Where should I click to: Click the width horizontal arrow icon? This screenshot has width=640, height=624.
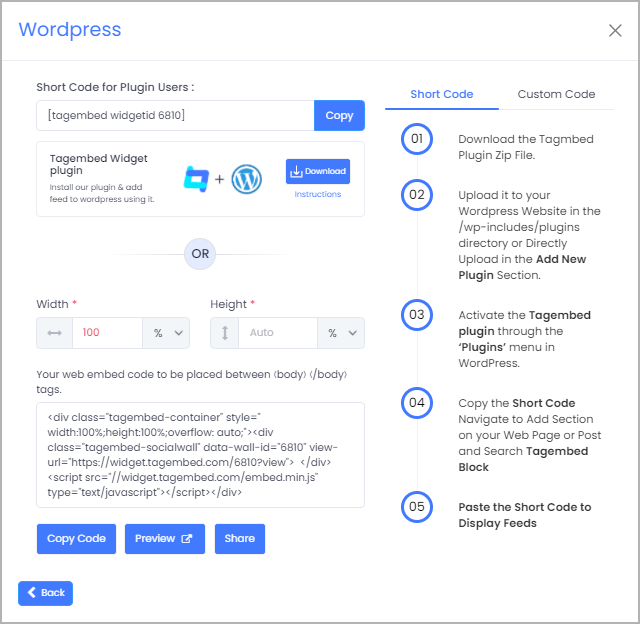click(54, 333)
